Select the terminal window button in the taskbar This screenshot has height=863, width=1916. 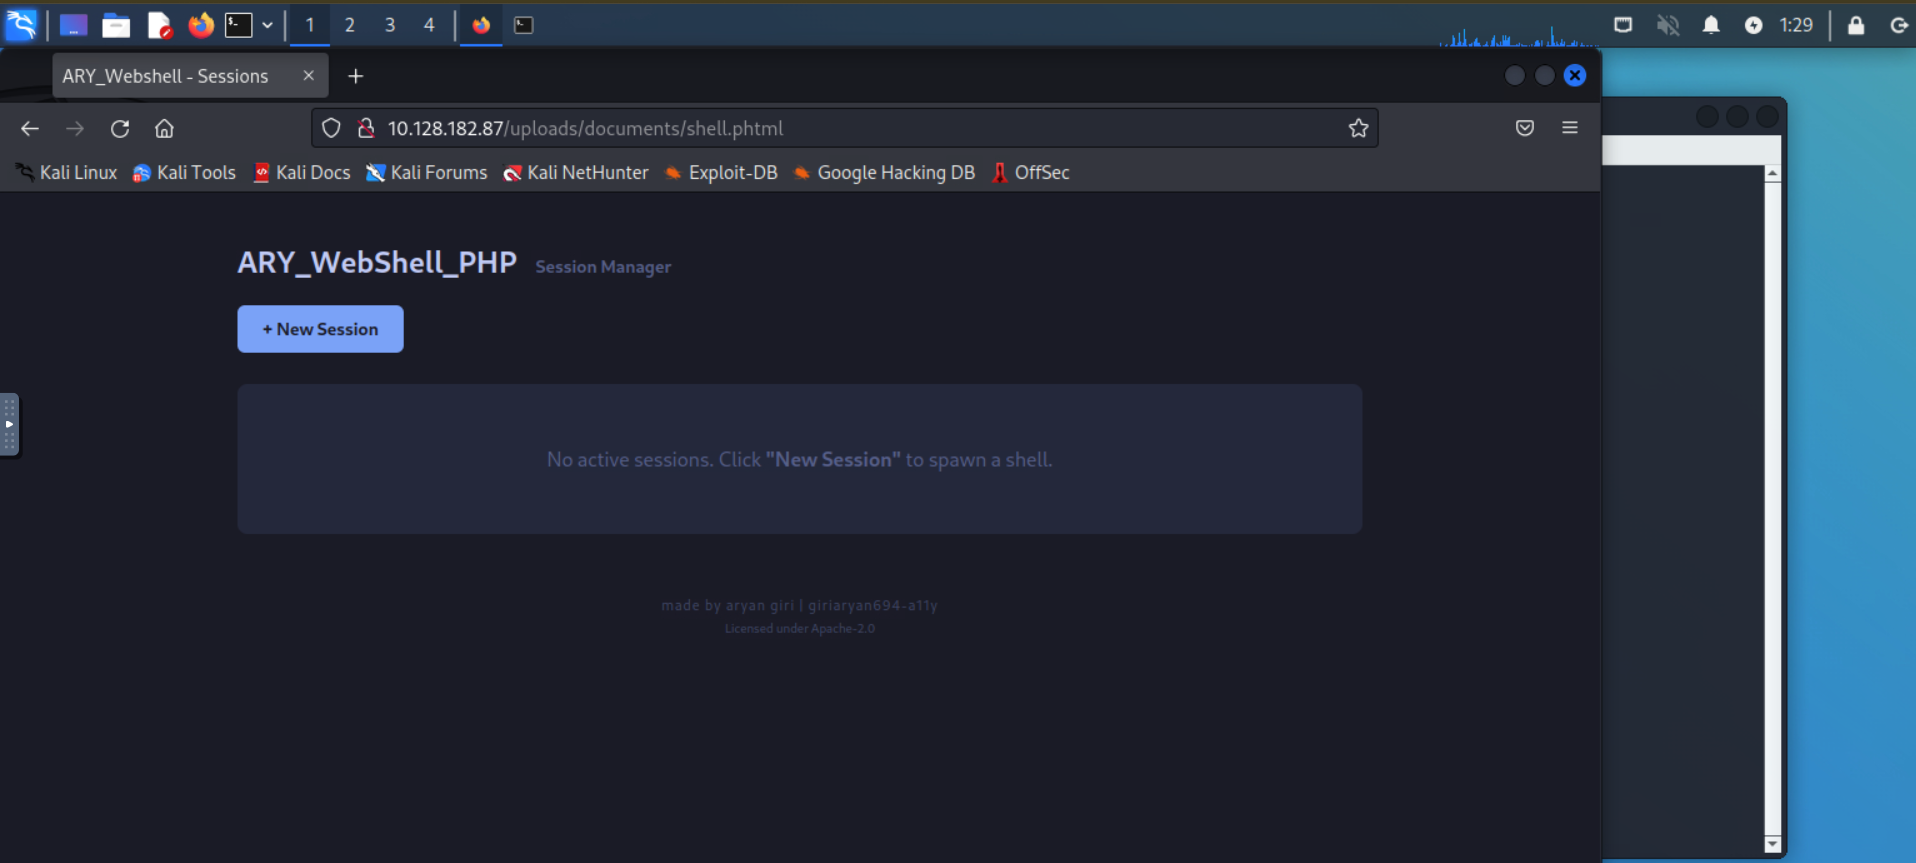tap(523, 26)
